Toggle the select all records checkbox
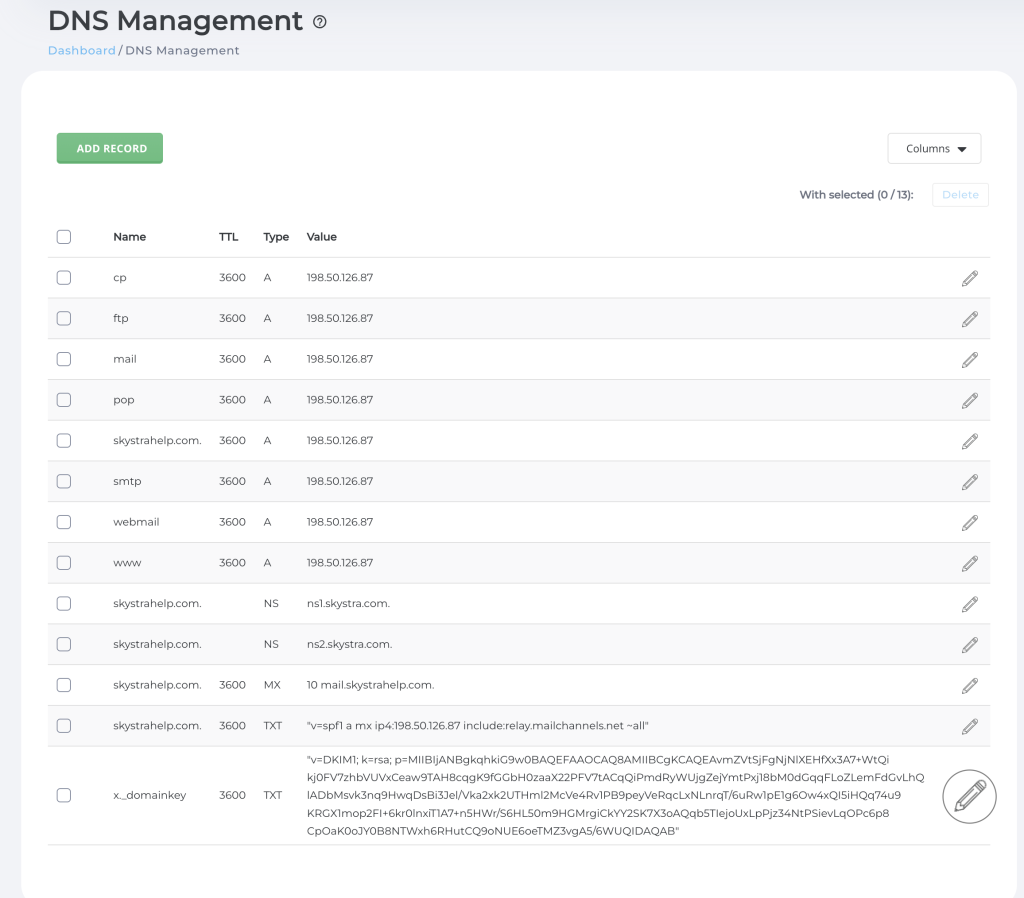Viewport: 1024px width, 898px height. (x=64, y=237)
